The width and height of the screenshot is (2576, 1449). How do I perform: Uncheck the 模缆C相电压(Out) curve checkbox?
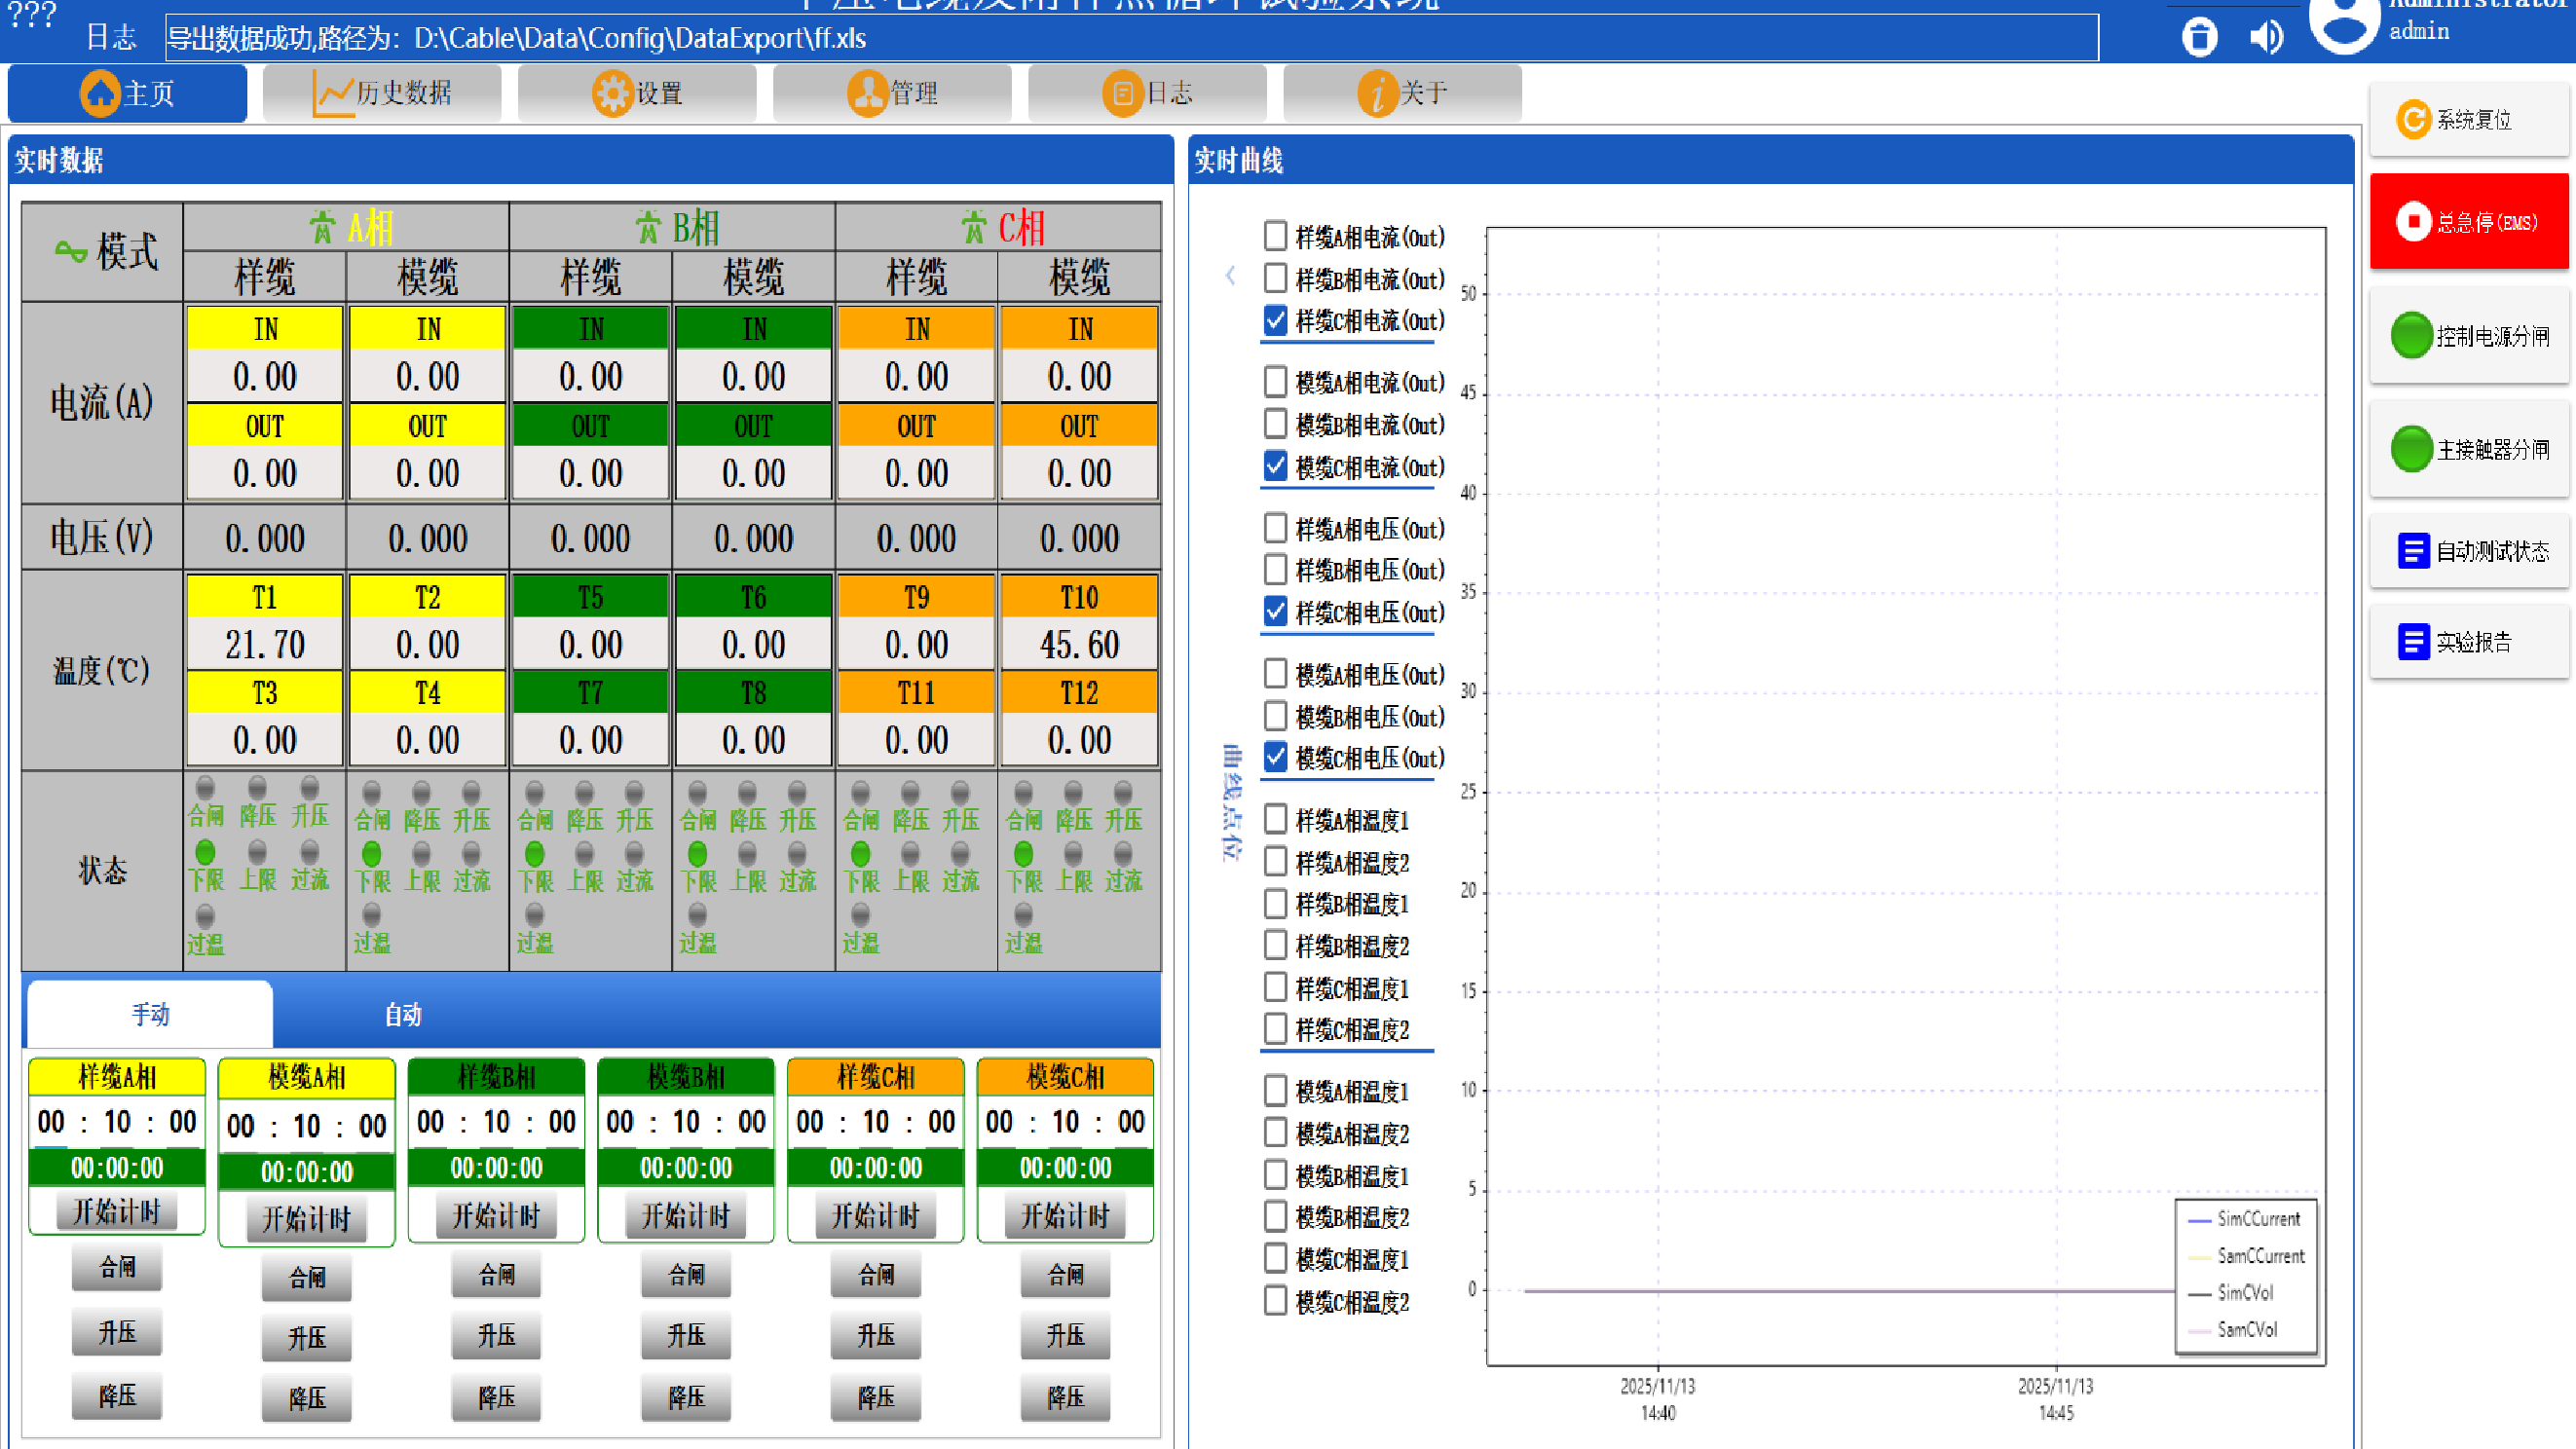[x=1275, y=758]
